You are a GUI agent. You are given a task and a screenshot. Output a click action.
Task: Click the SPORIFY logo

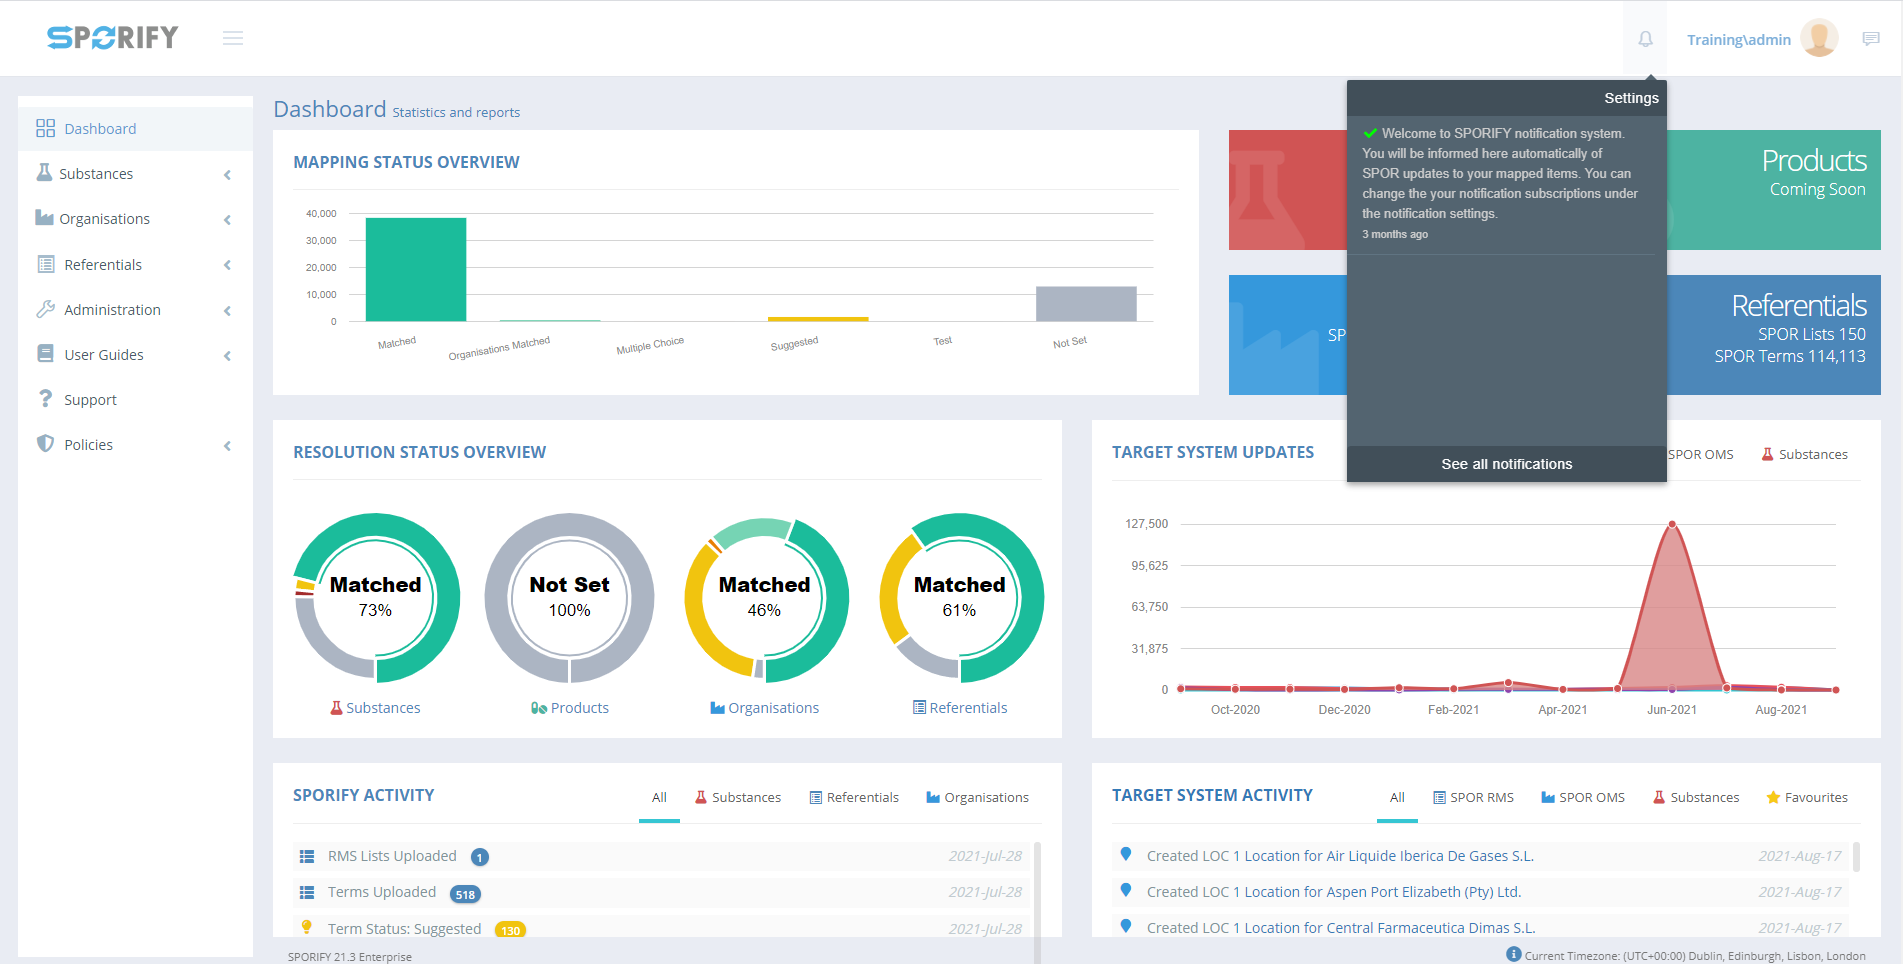tap(113, 38)
